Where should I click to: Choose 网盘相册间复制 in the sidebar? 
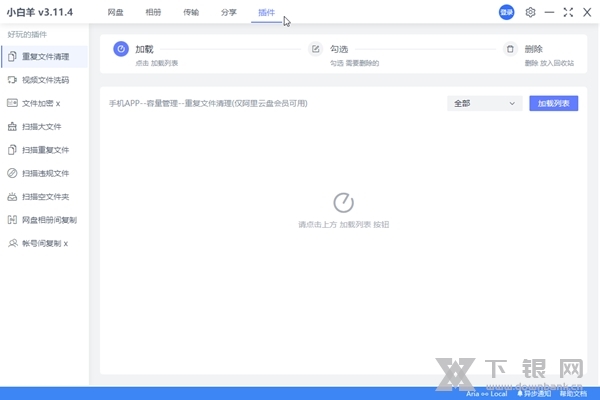click(45, 220)
